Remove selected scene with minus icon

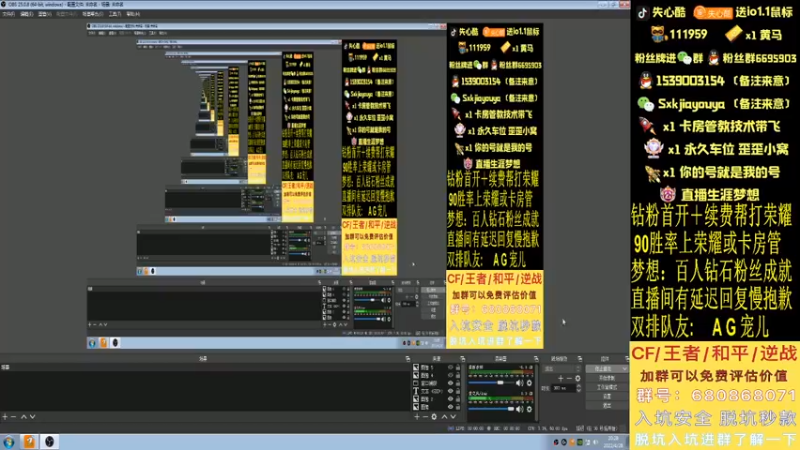coord(14,416)
